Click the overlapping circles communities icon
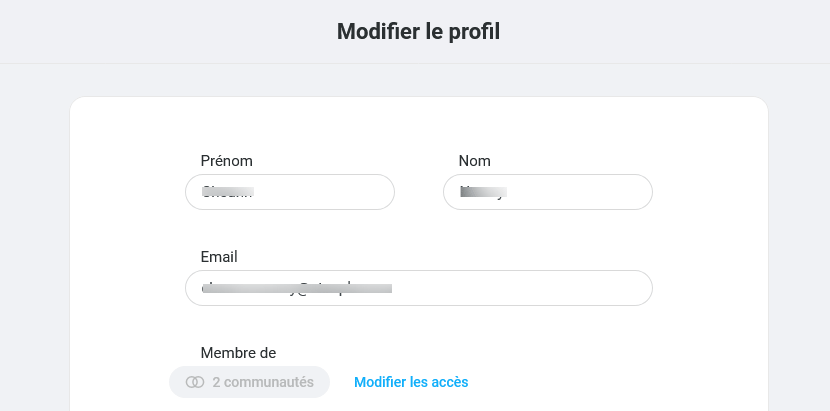 pyautogui.click(x=195, y=382)
